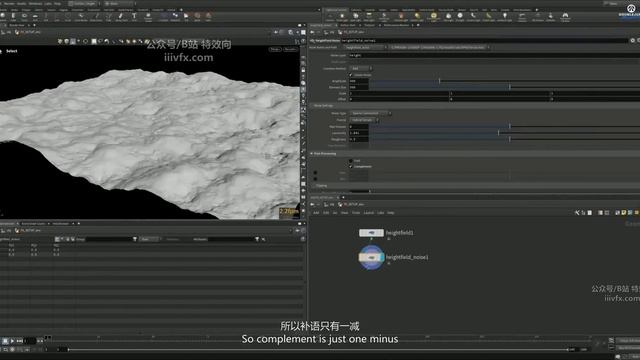Click the Element Size value field

[x=358, y=87]
